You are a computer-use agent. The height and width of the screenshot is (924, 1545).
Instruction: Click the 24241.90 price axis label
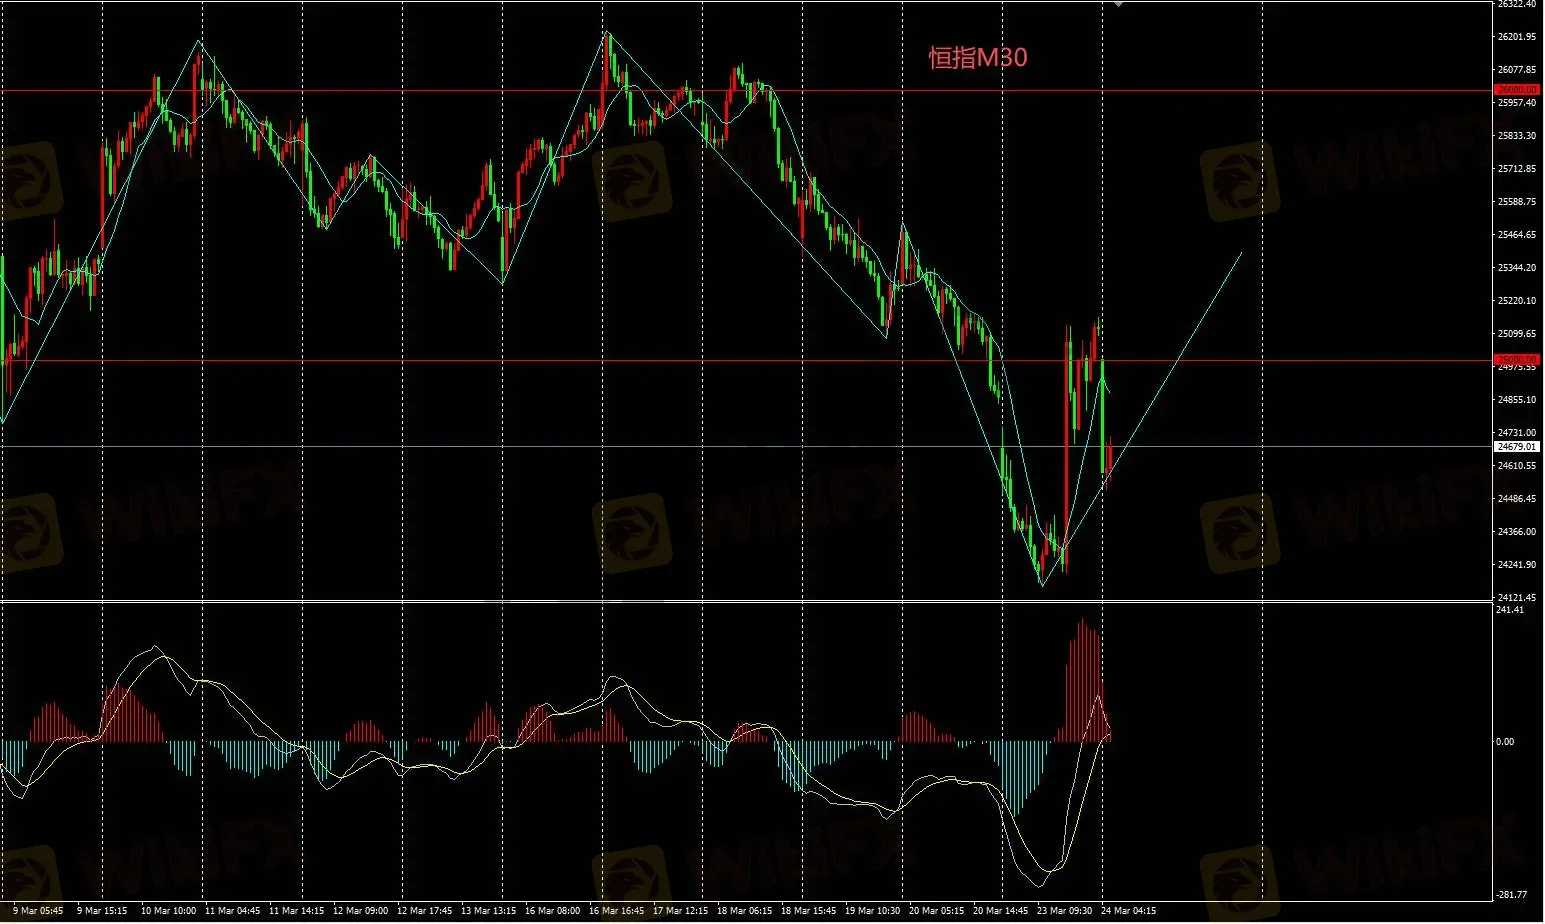click(1517, 565)
